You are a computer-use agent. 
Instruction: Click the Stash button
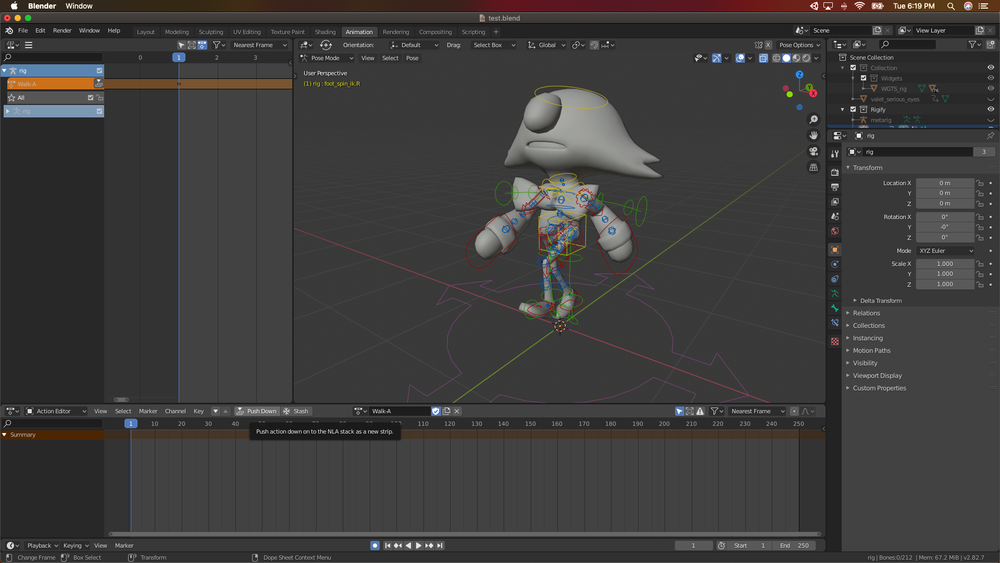297,411
